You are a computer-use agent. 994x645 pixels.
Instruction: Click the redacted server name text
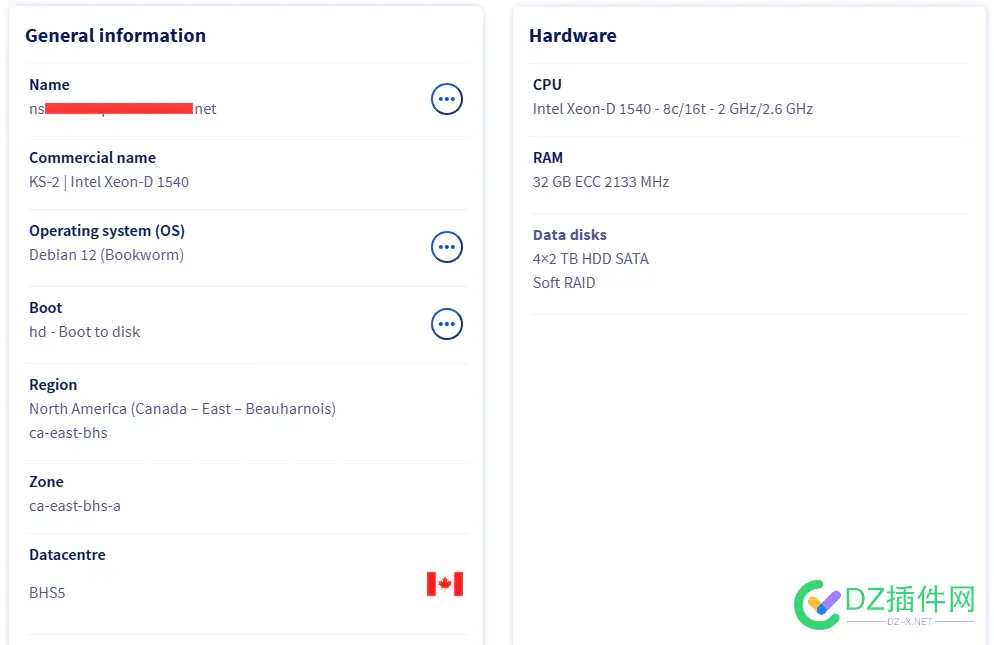pyautogui.click(x=122, y=109)
